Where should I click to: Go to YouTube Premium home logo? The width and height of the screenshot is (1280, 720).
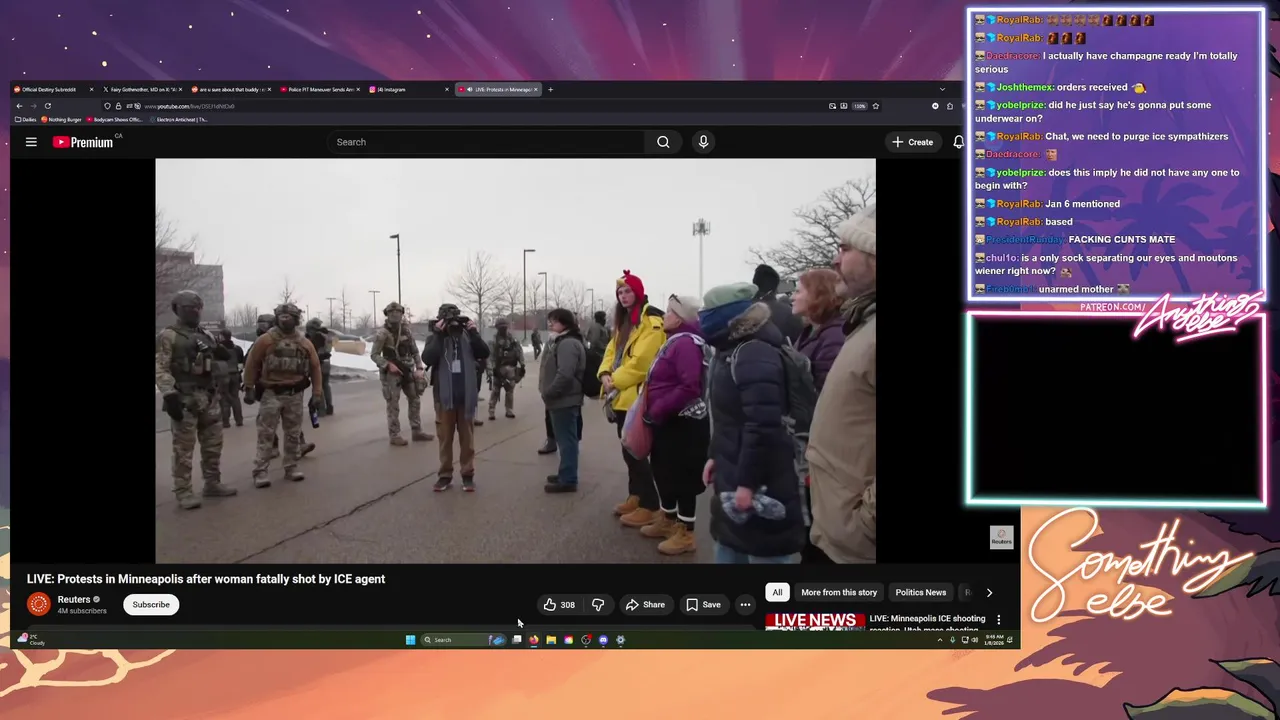click(x=84, y=142)
